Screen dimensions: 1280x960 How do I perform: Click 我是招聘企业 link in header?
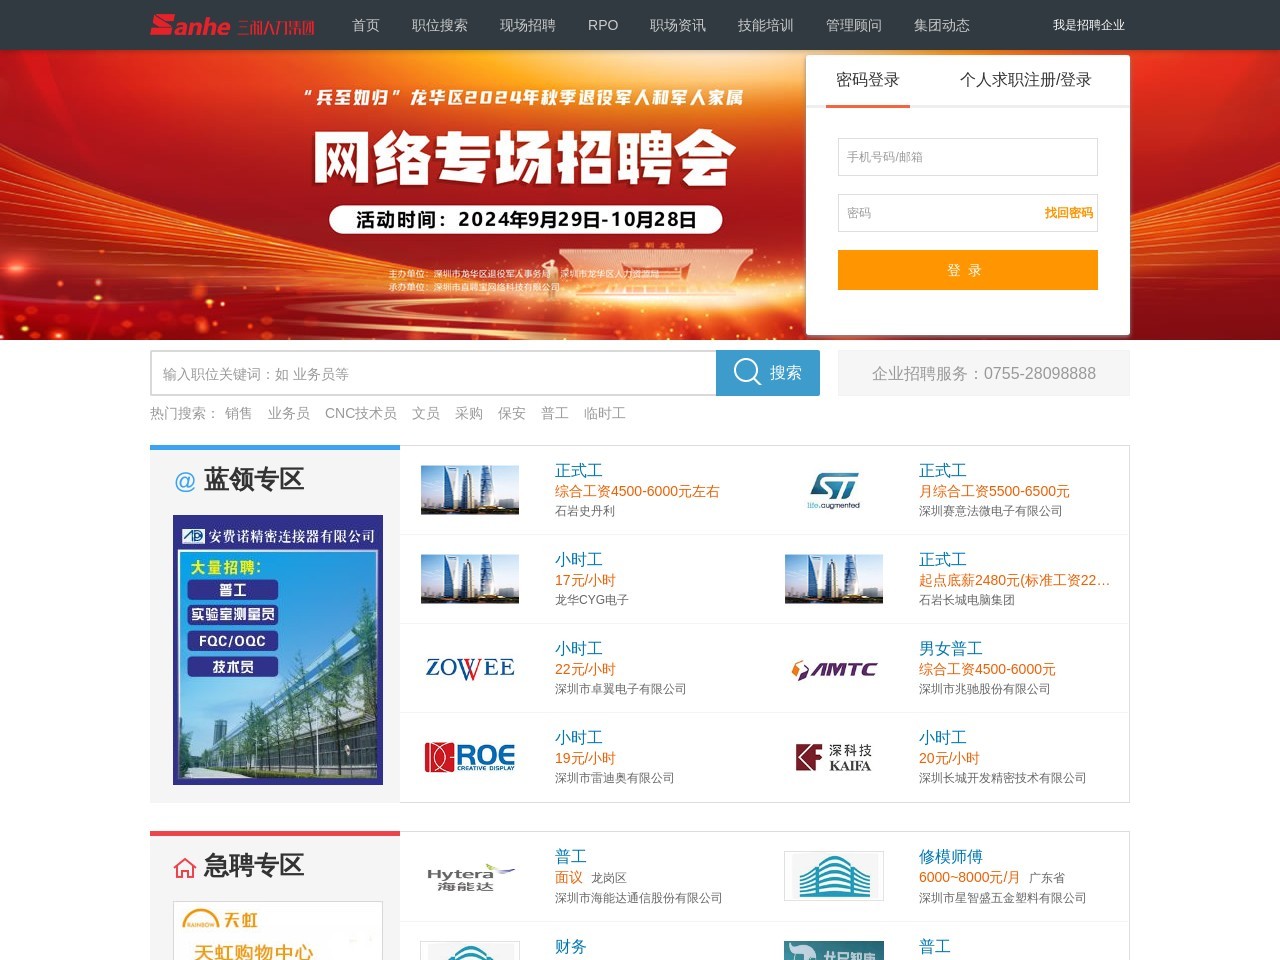(1088, 25)
